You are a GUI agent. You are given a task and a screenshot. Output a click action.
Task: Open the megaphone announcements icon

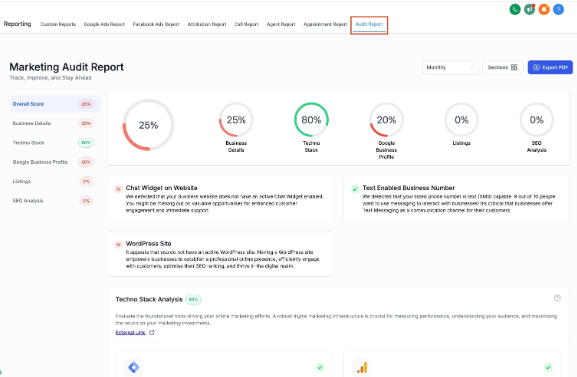[530, 9]
